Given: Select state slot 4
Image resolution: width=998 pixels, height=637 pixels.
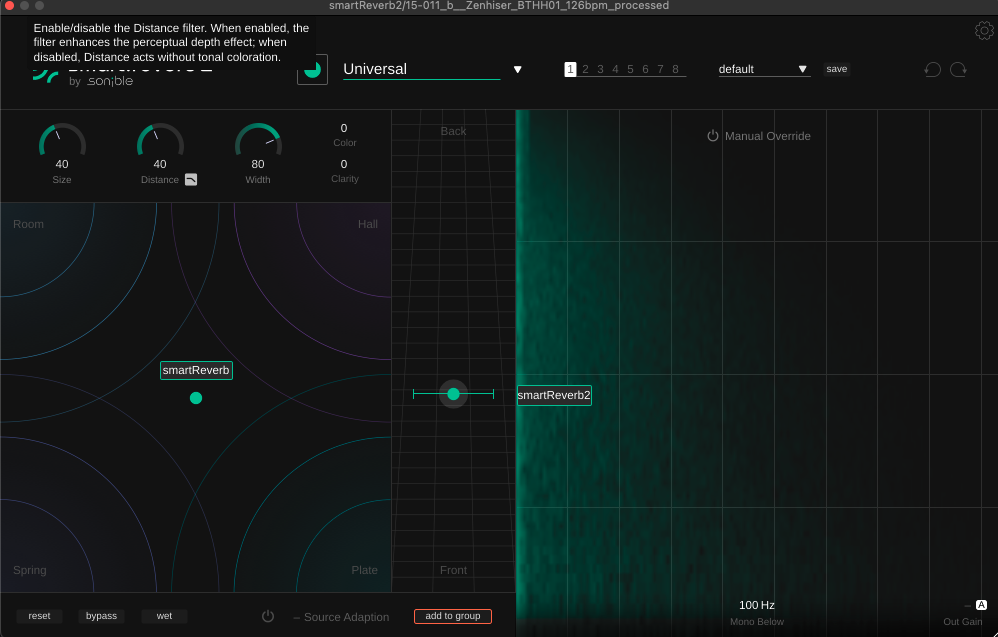Looking at the screenshot, I should coord(615,69).
